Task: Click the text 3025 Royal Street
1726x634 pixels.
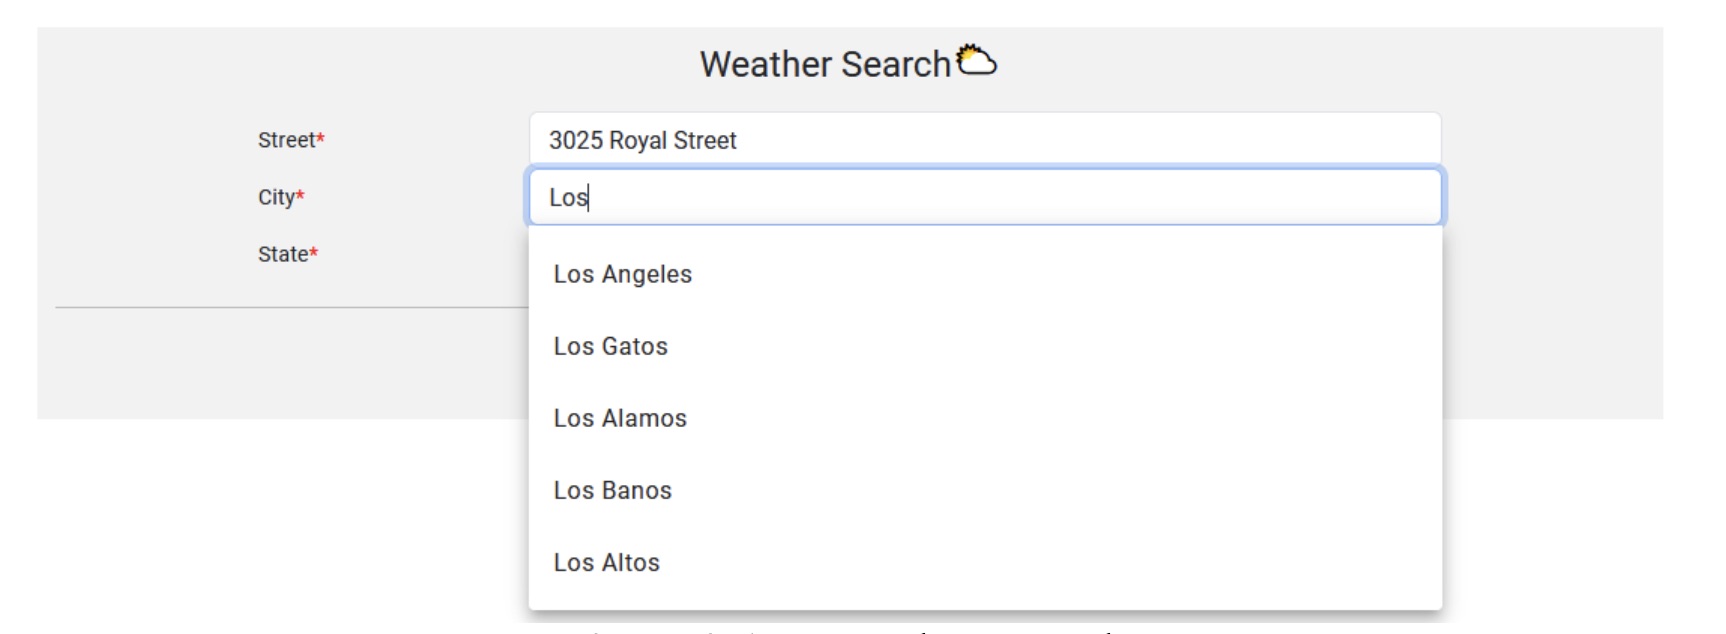Action: tap(641, 140)
